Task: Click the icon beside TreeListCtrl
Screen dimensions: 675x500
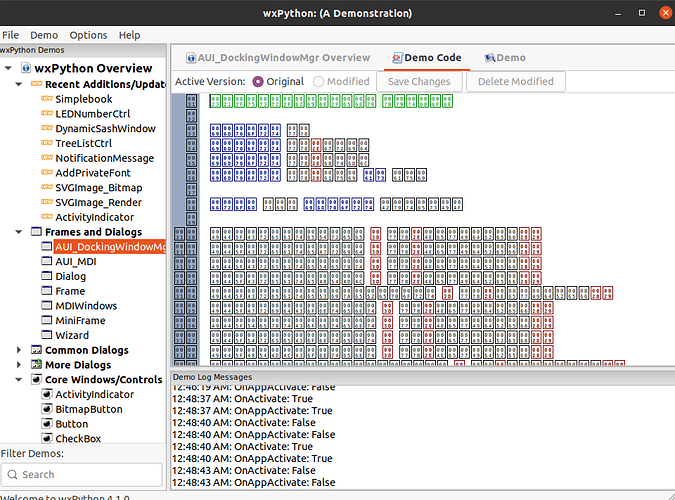Action: (47, 143)
